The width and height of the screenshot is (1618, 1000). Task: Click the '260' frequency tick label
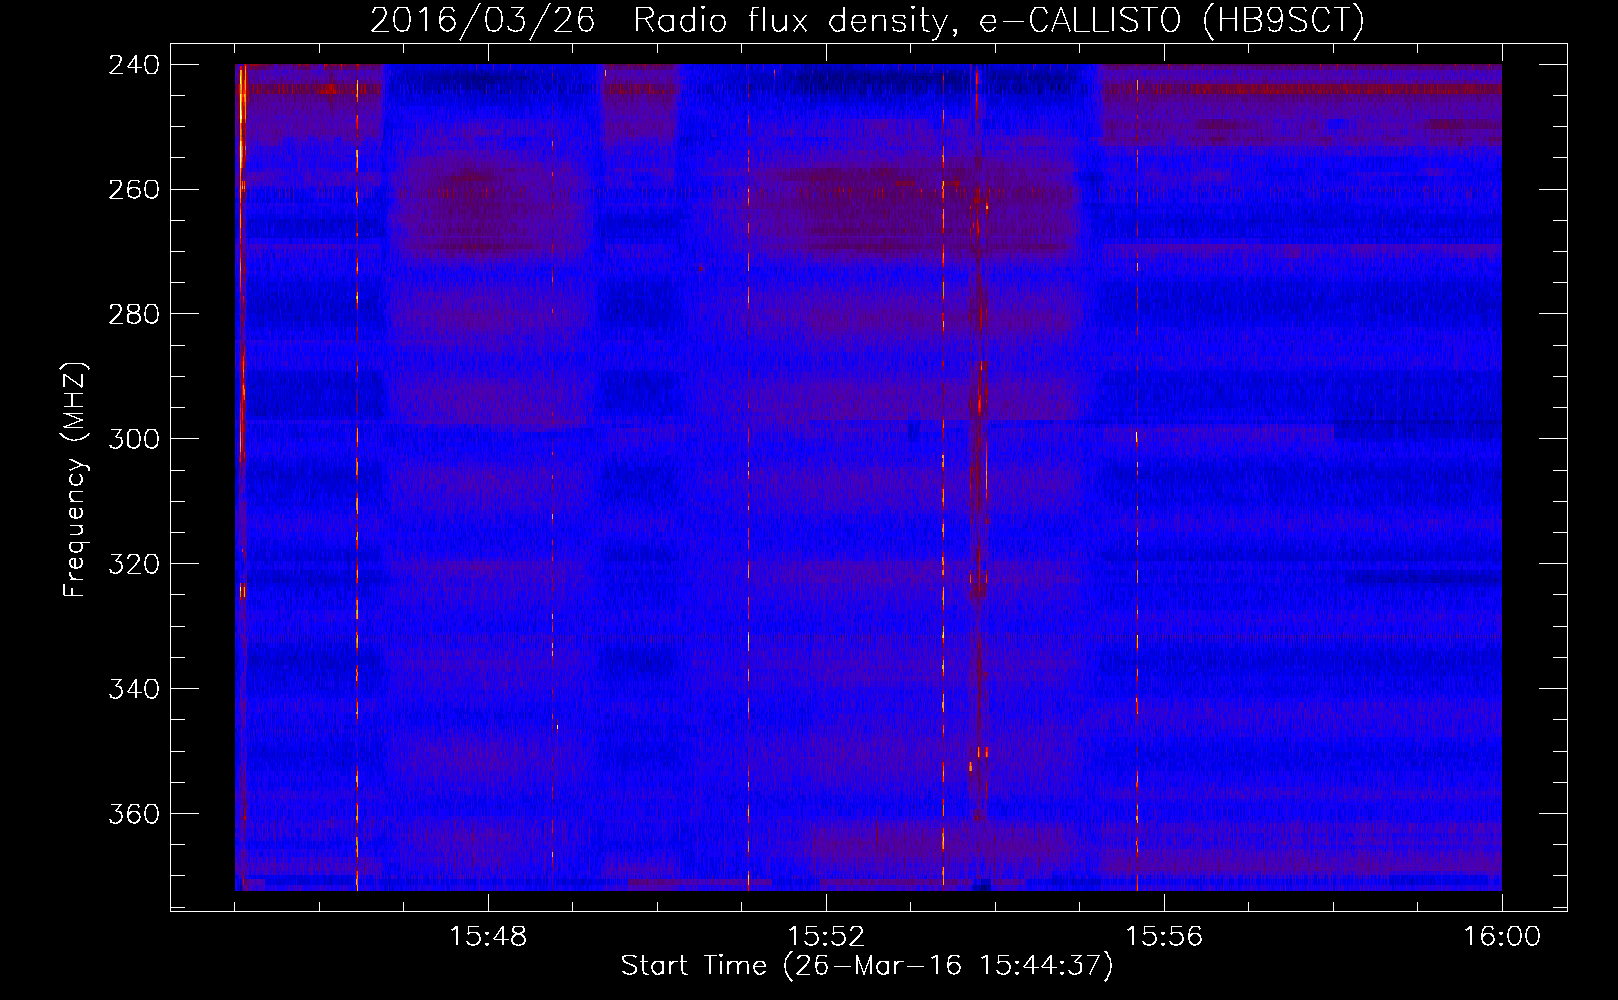(133, 189)
